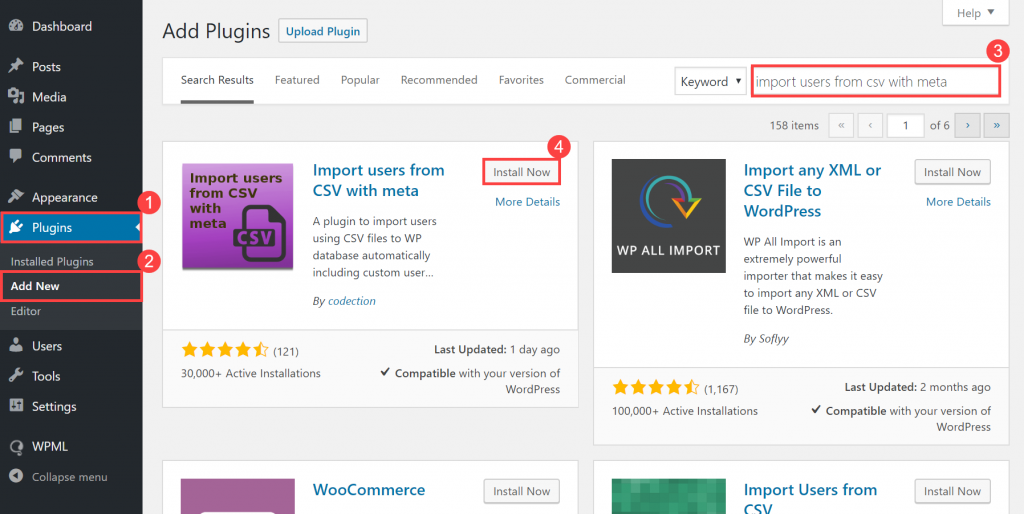
Task: Click the Media icon in sidebar
Action: (x=16, y=97)
